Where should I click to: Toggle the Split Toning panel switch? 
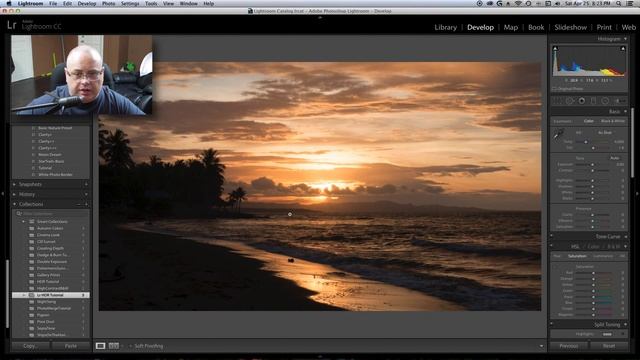click(x=551, y=324)
